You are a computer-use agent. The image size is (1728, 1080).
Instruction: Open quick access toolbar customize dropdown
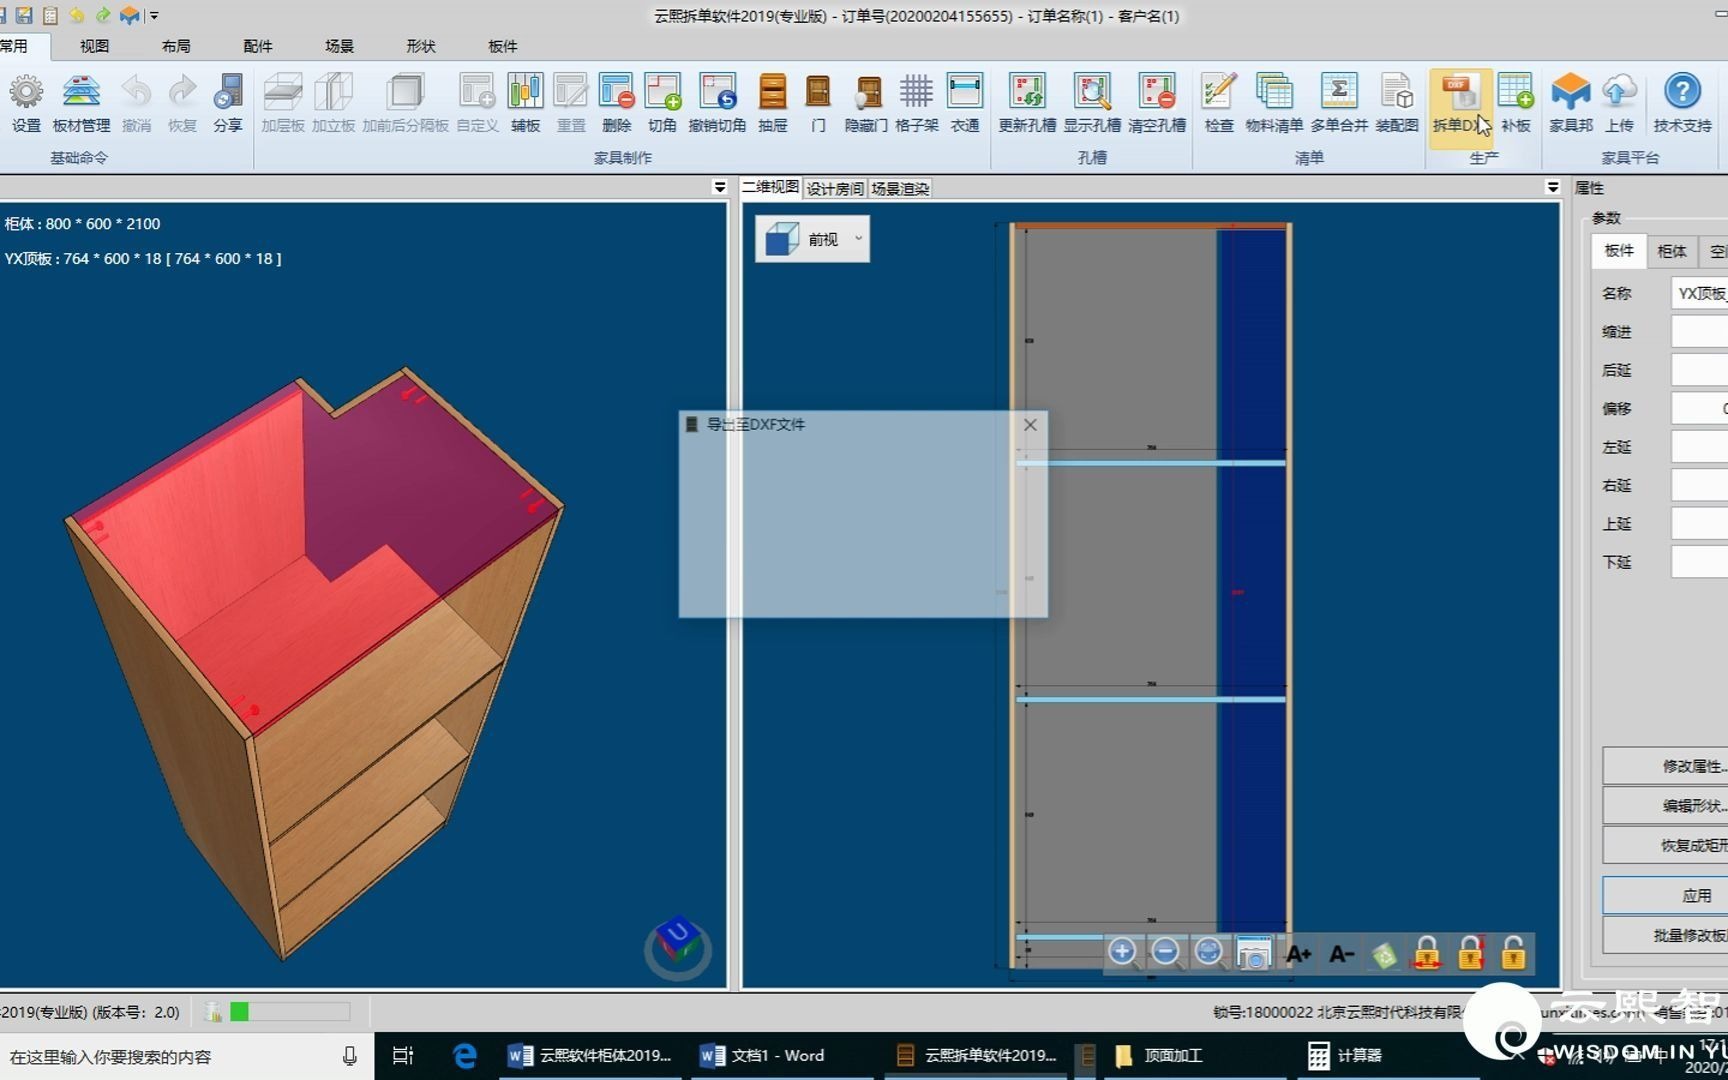pyautogui.click(x=153, y=16)
